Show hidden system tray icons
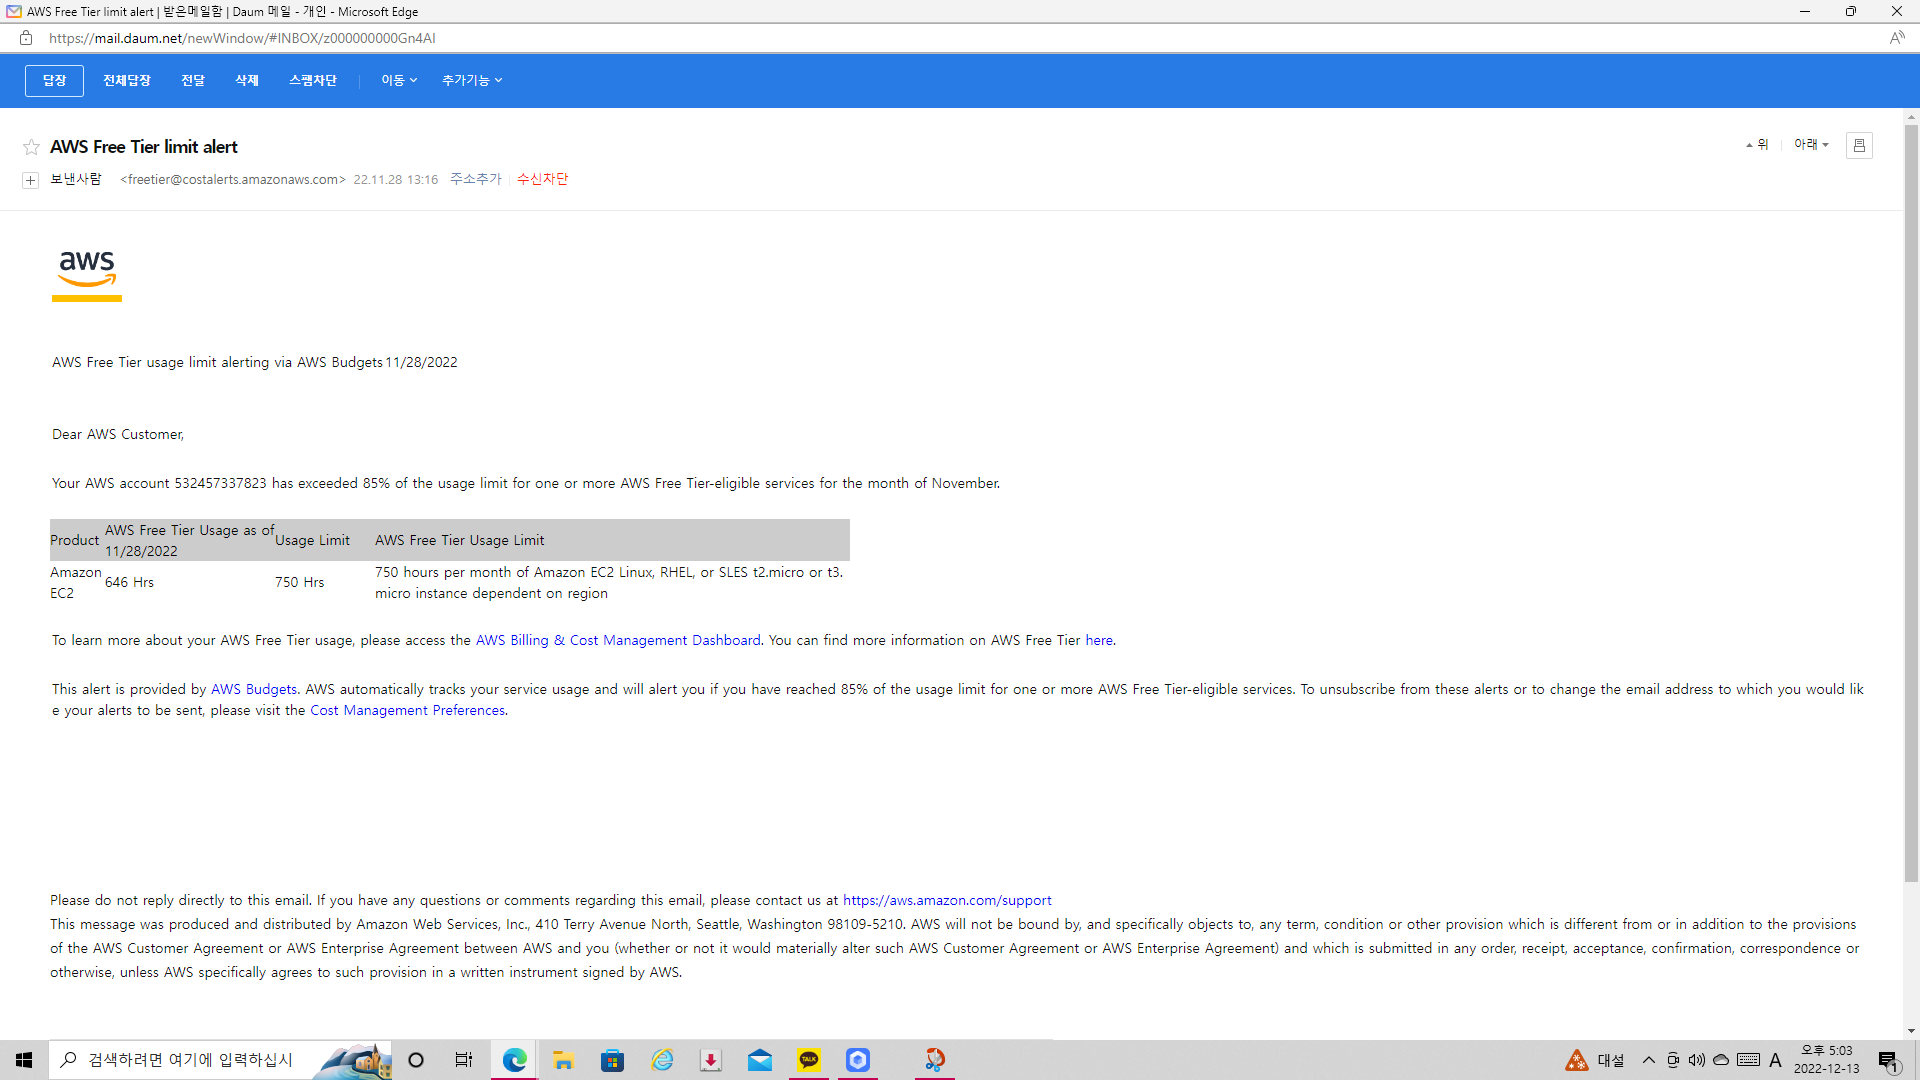This screenshot has width=1920, height=1080. pos(1649,1060)
